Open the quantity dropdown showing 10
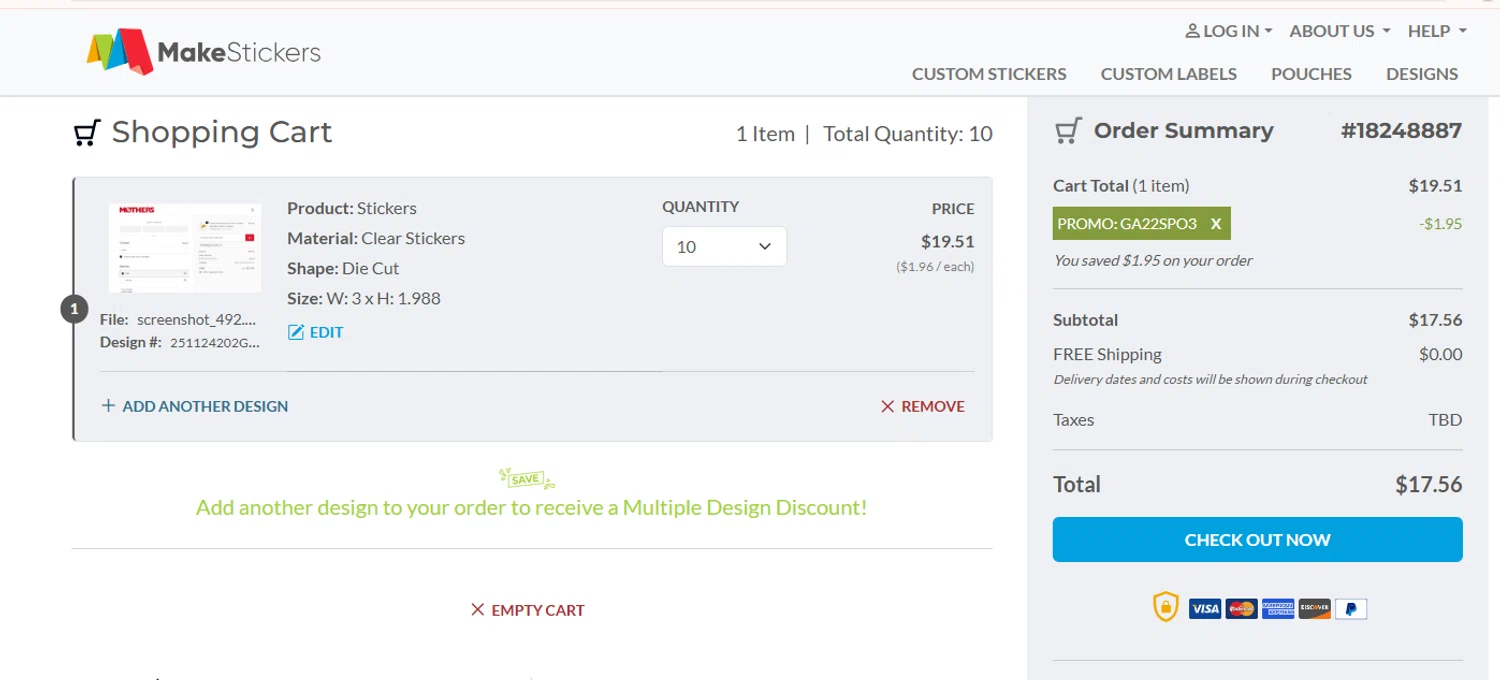The height and width of the screenshot is (680, 1500). point(724,247)
